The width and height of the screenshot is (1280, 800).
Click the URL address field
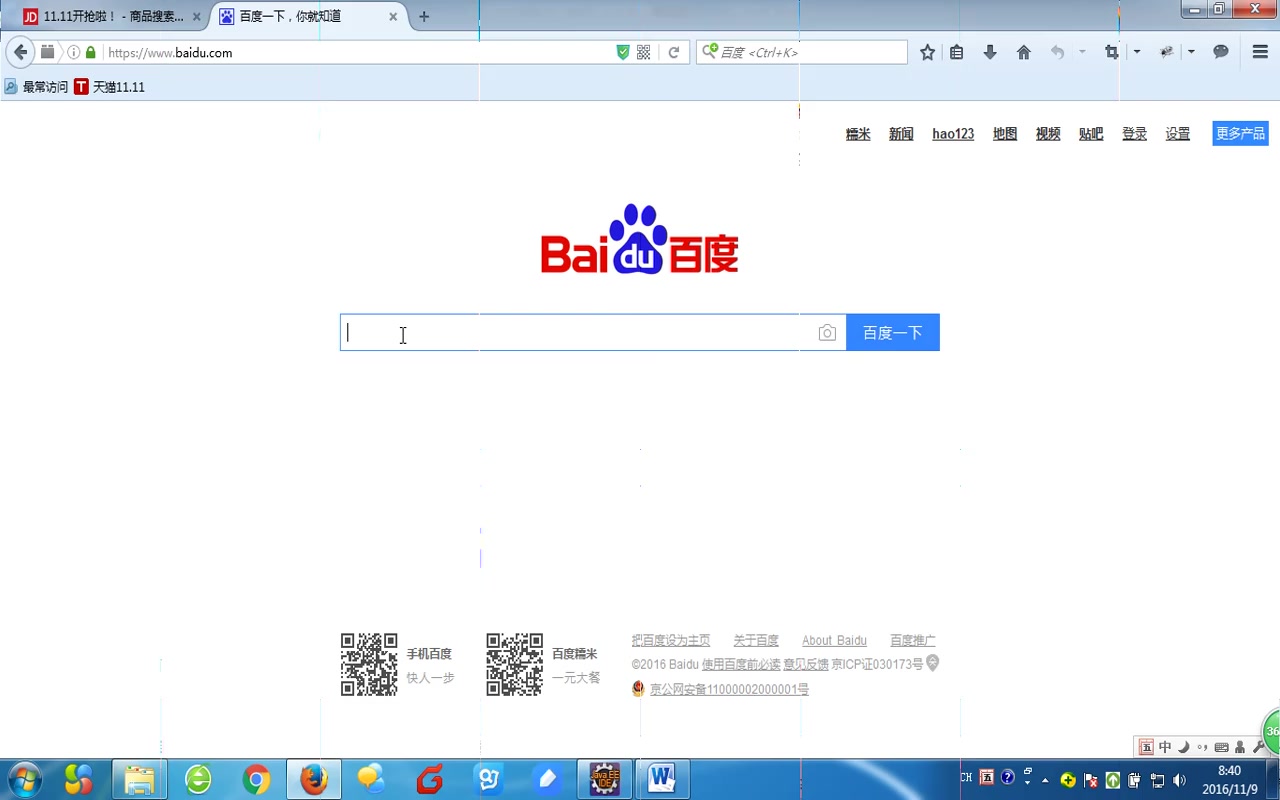[358, 53]
